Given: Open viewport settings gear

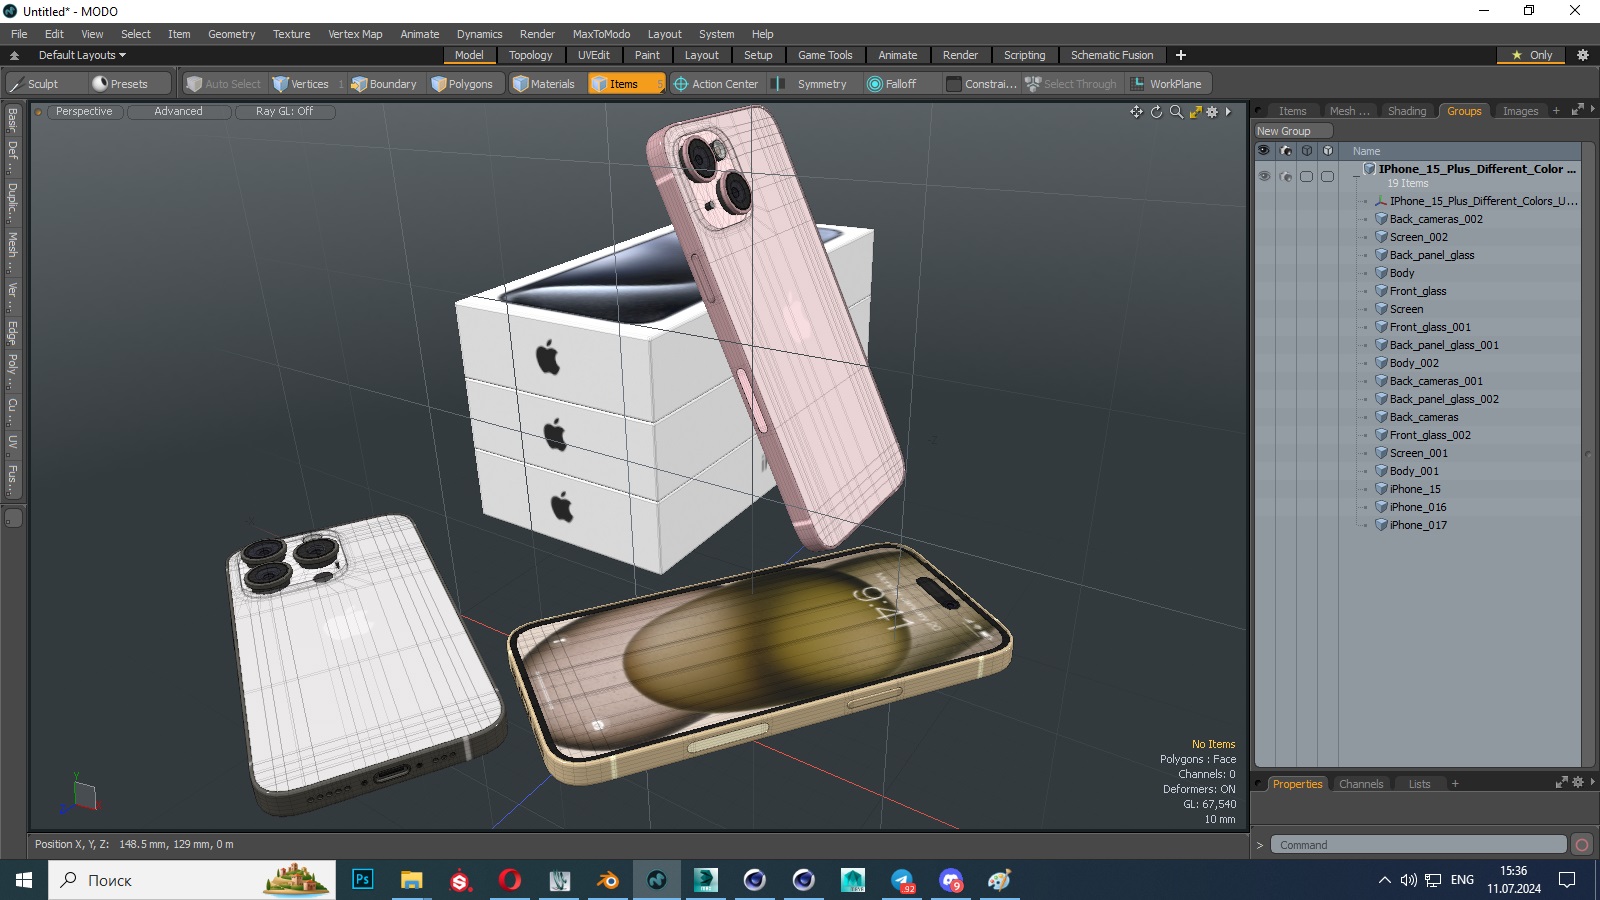Looking at the screenshot, I should pyautogui.click(x=1212, y=112).
